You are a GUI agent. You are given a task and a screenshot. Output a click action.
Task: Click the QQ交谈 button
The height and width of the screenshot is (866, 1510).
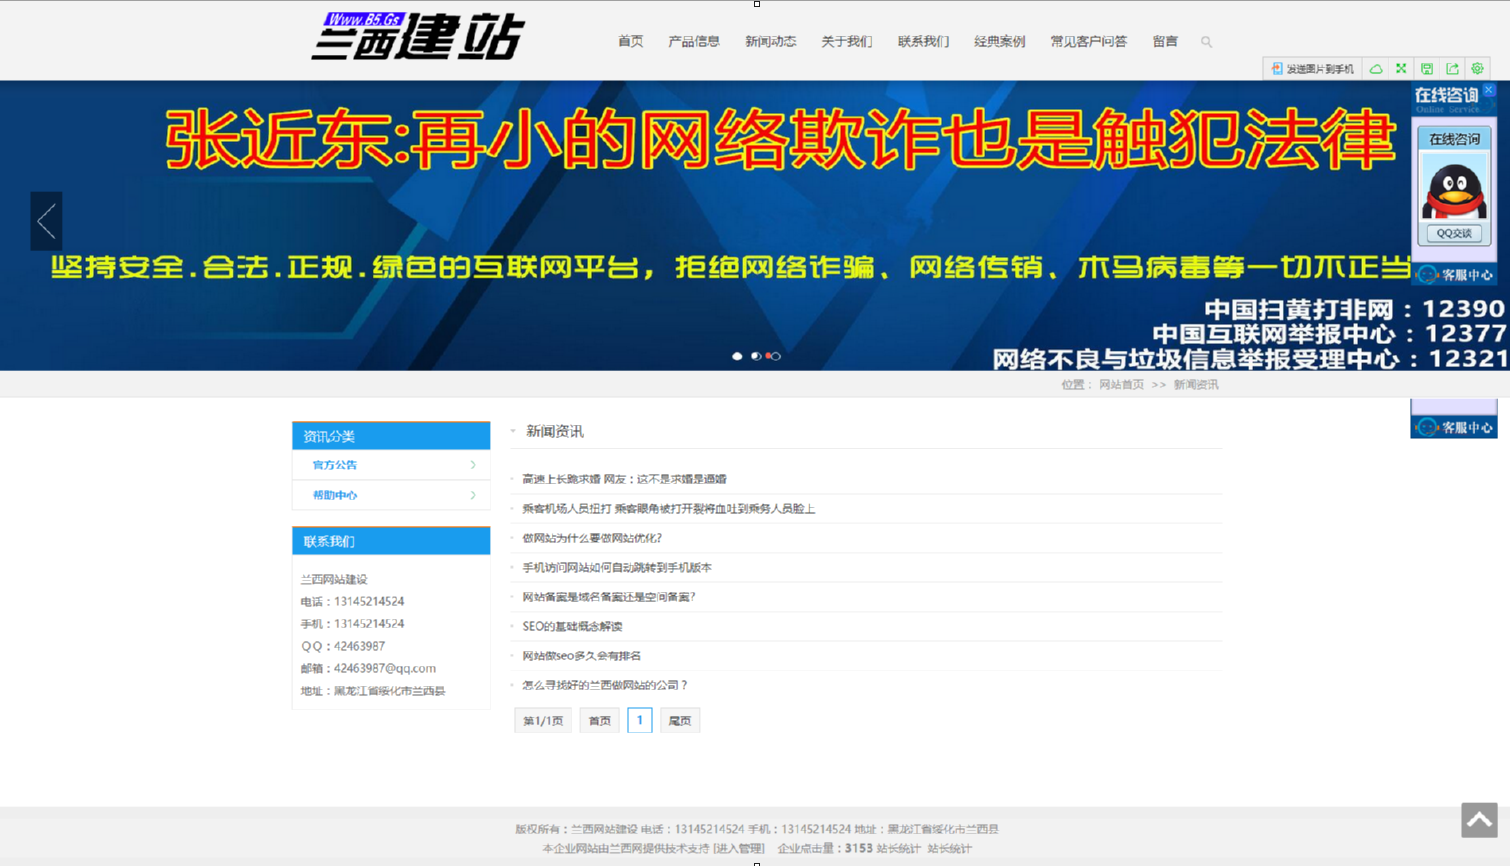[1454, 233]
